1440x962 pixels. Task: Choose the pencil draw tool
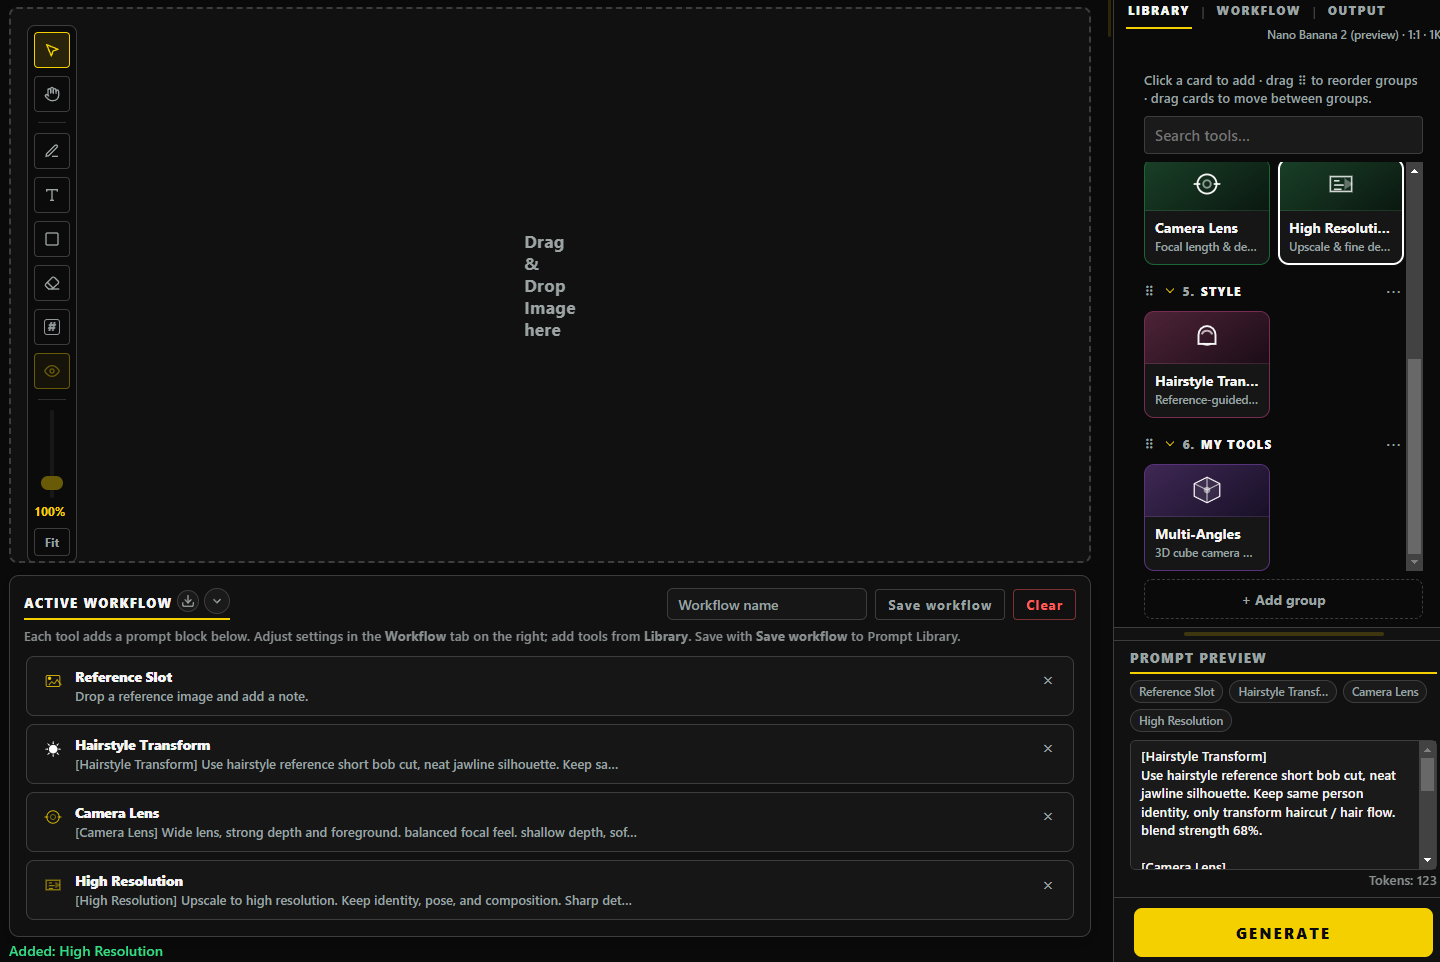pyautogui.click(x=52, y=151)
